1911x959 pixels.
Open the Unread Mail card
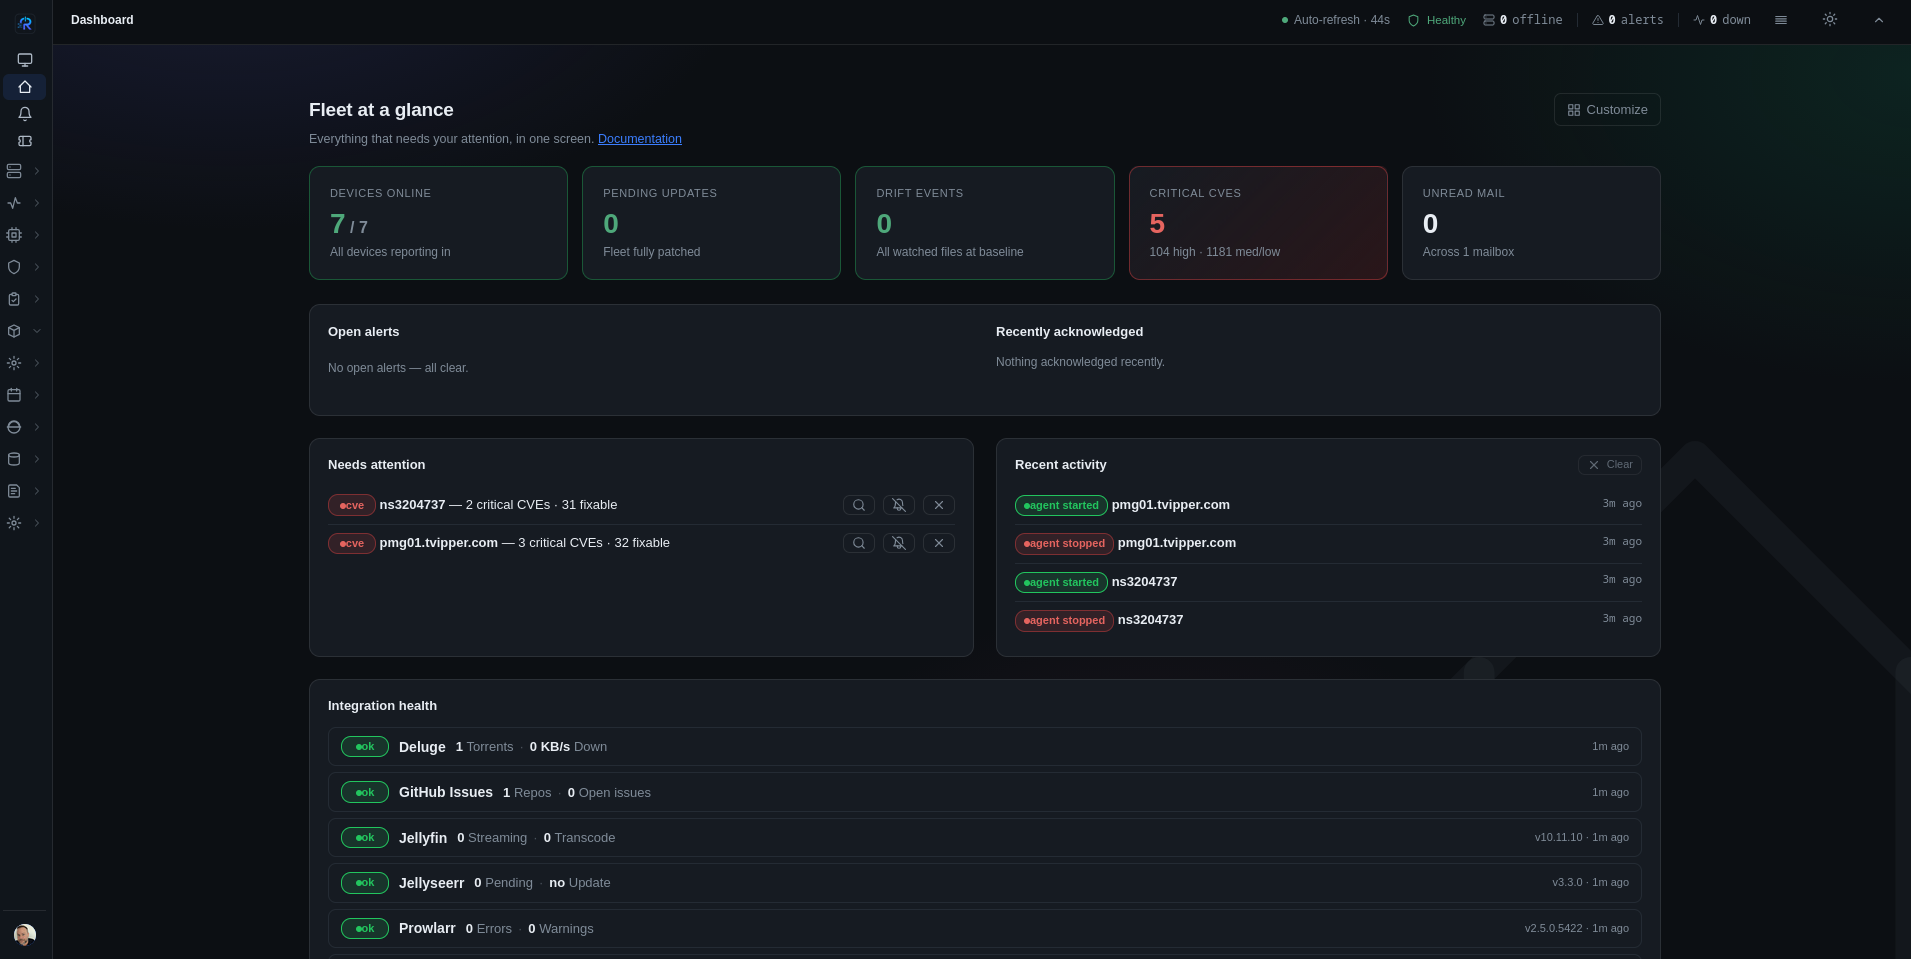click(1531, 223)
